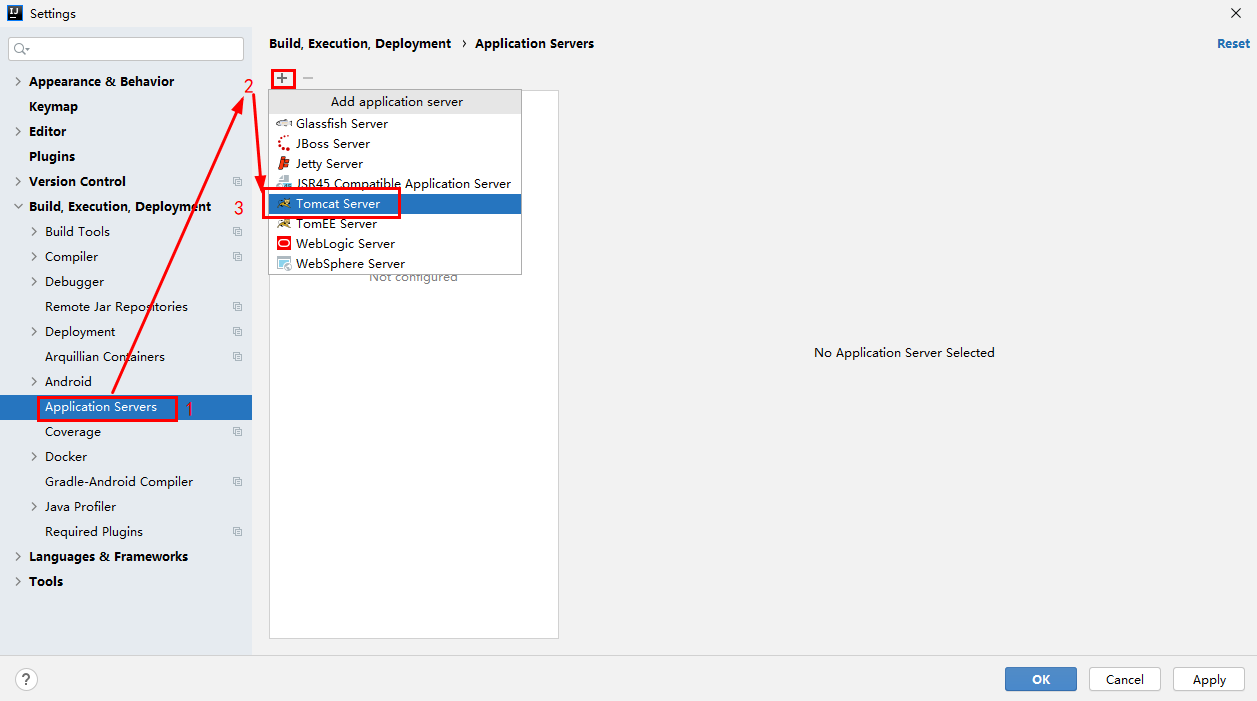Screen dimensions: 1257x701
Task: Open Remote Jar Repositories settings
Action: tap(116, 307)
